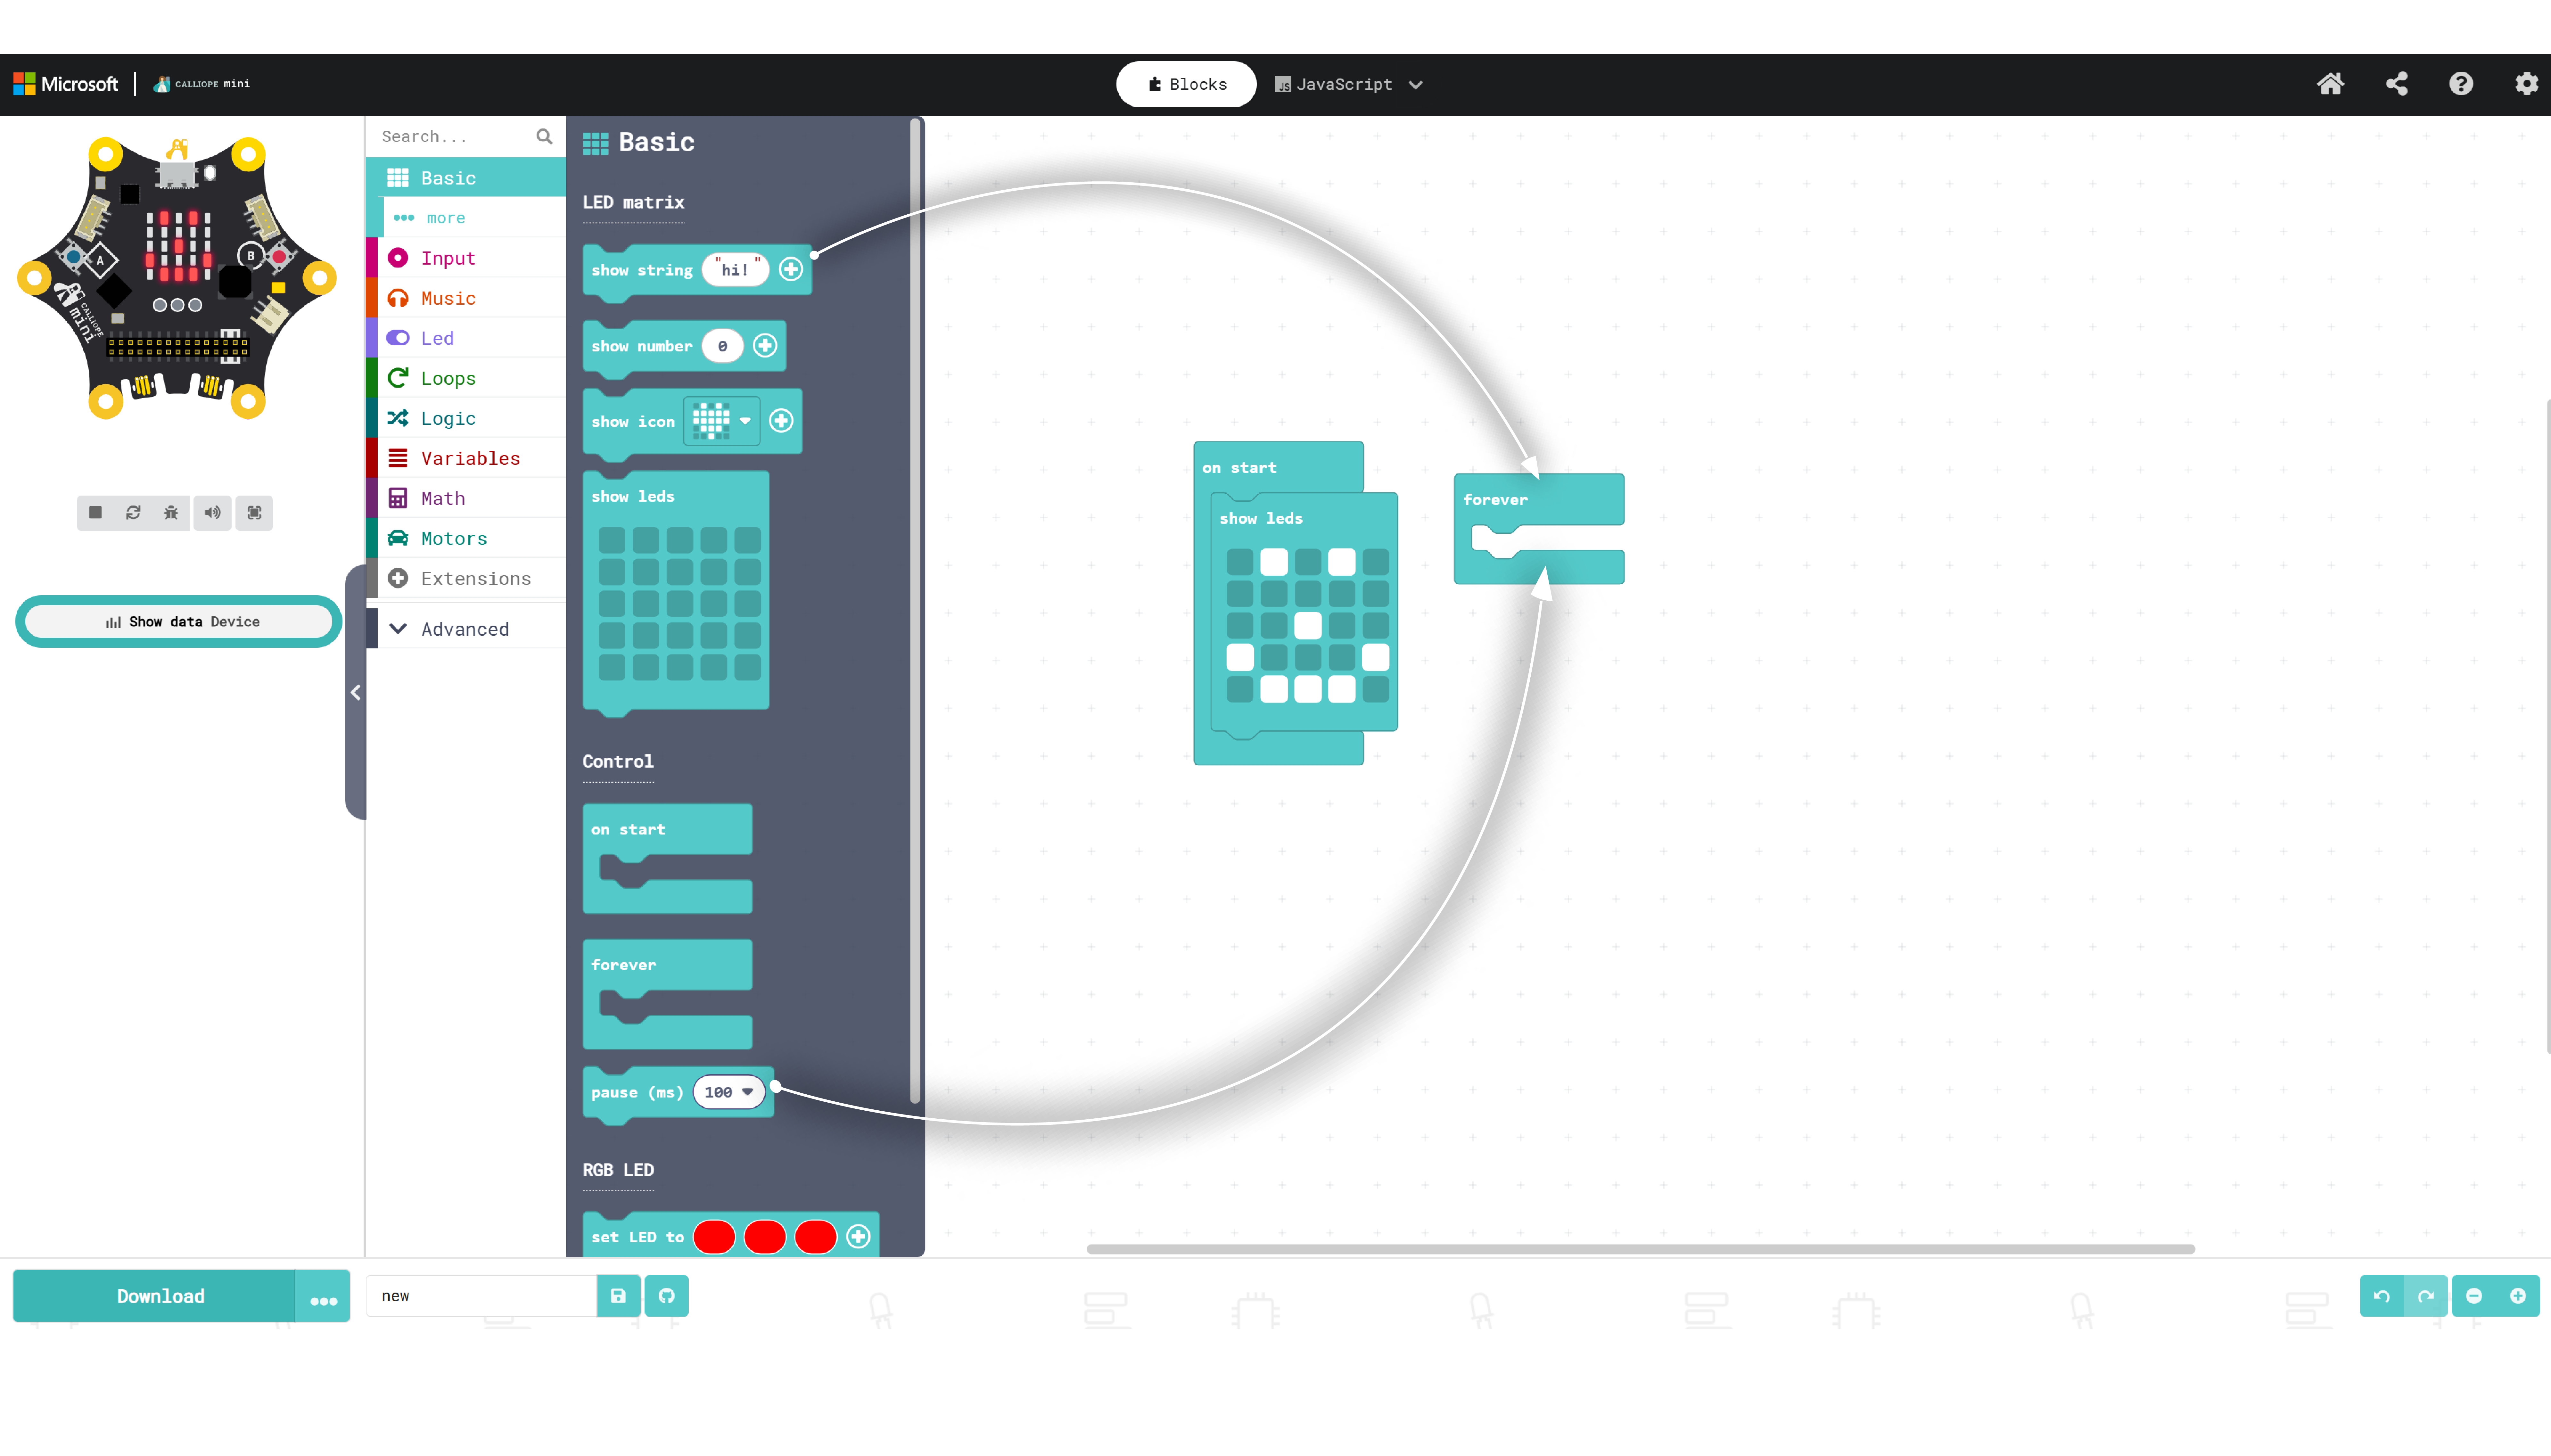
Task: Click the Download button
Action: [154, 1296]
